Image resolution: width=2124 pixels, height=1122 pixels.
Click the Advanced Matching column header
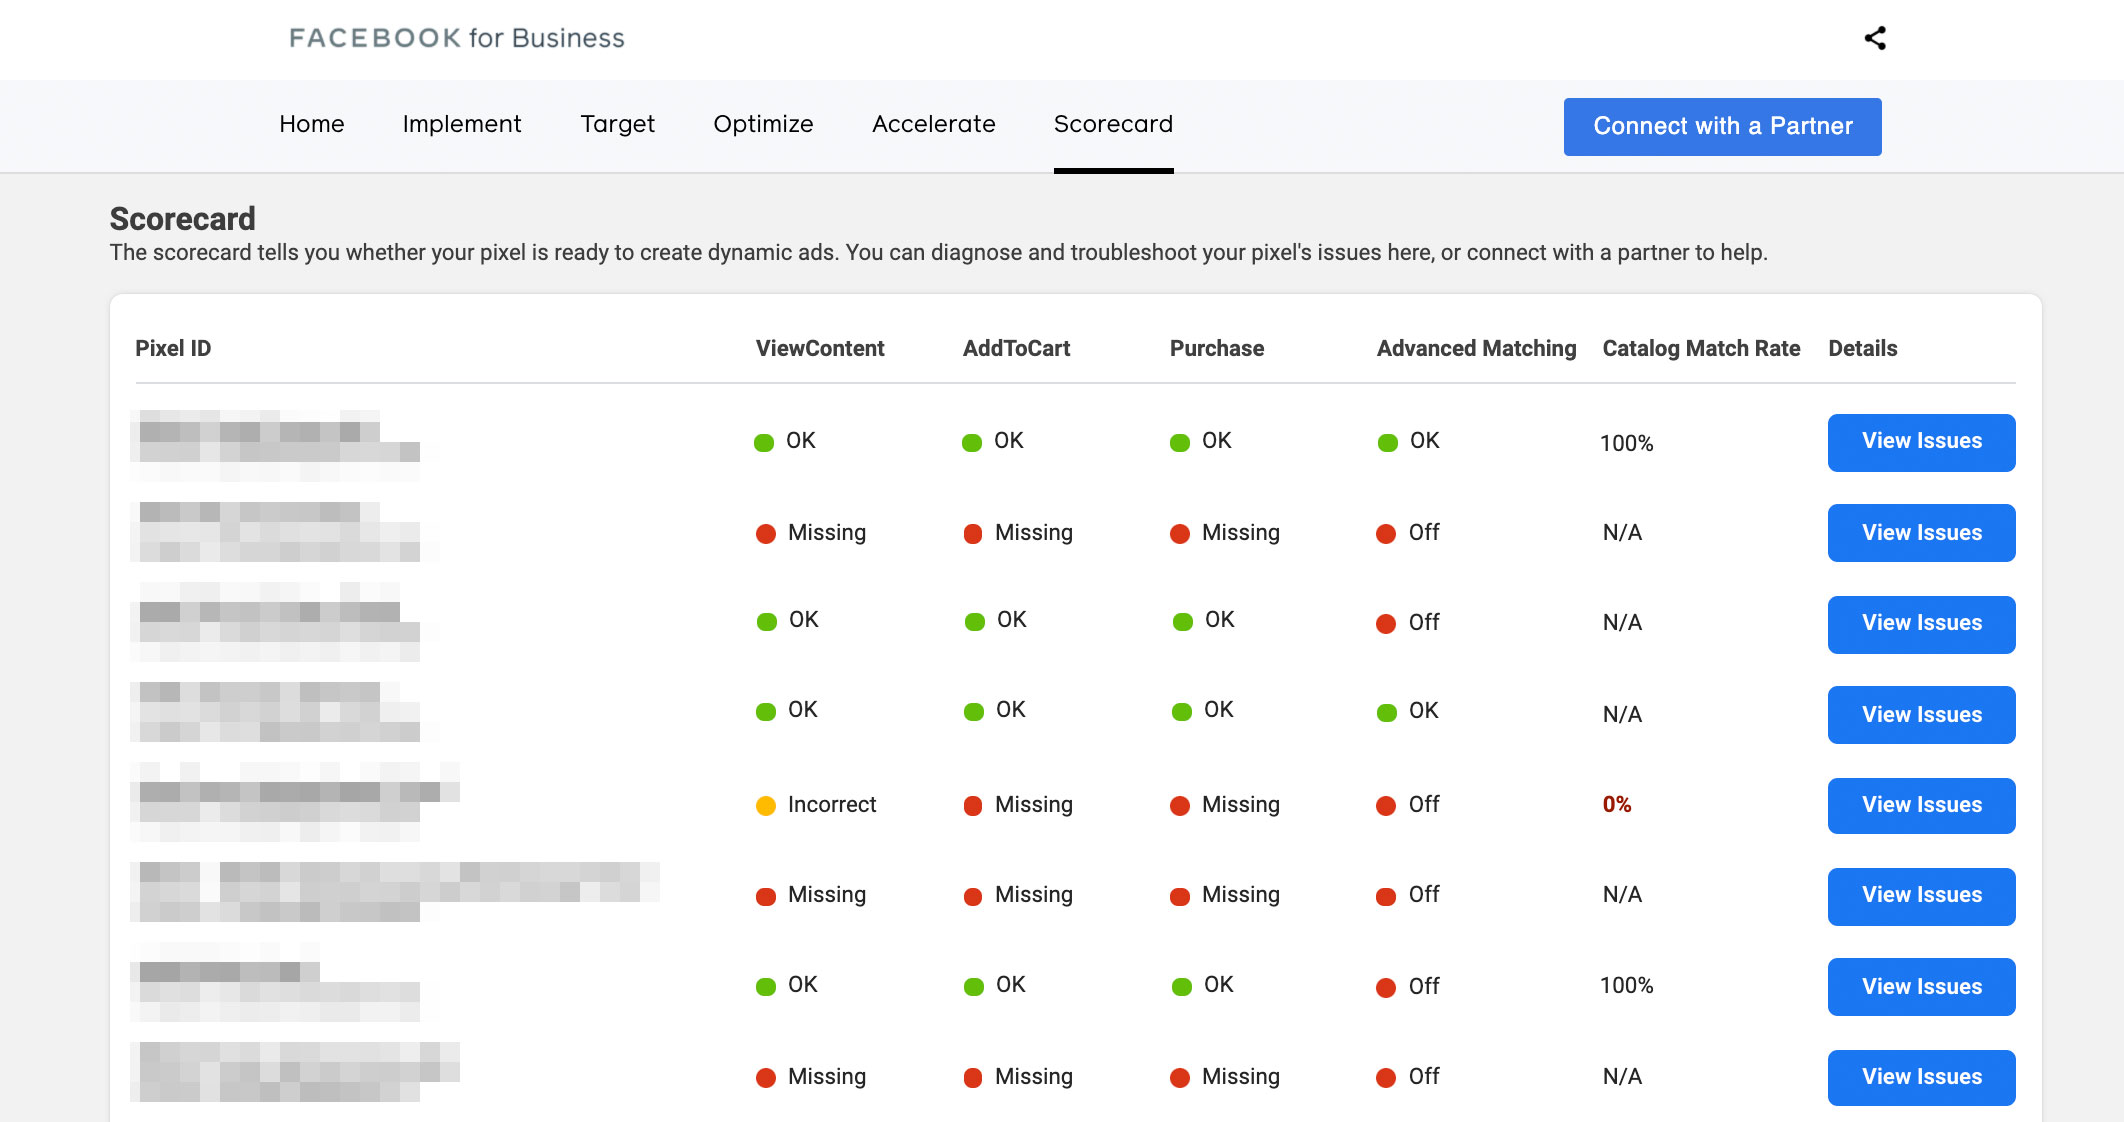[1476, 348]
